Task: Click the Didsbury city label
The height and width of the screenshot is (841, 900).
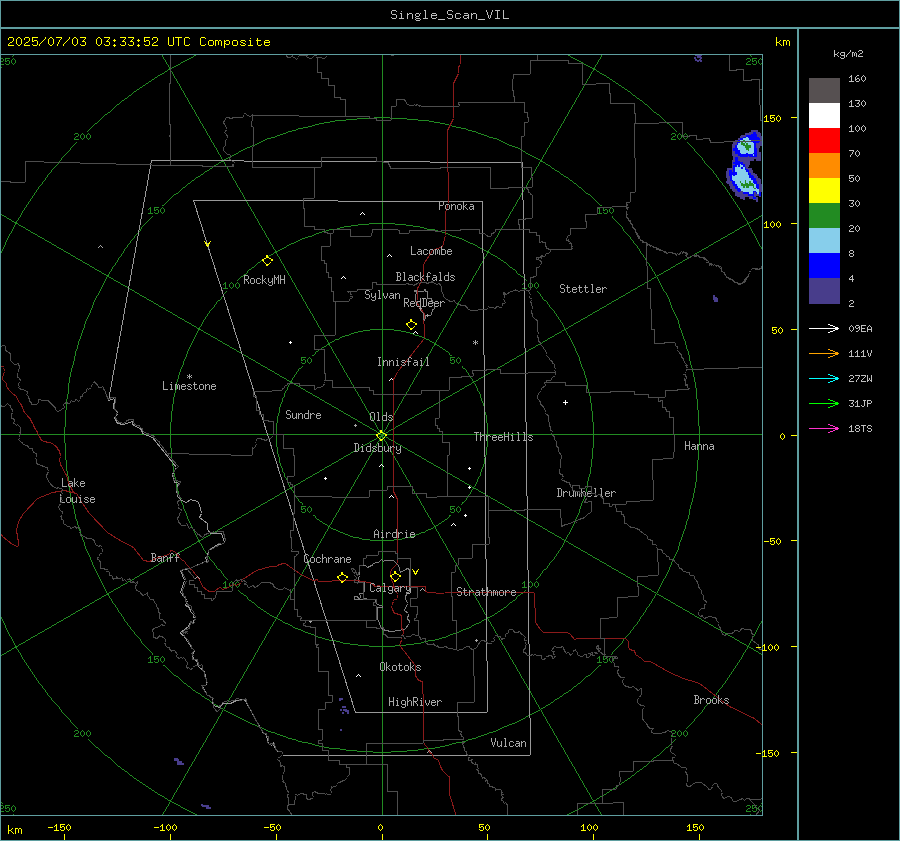Action: point(377,448)
